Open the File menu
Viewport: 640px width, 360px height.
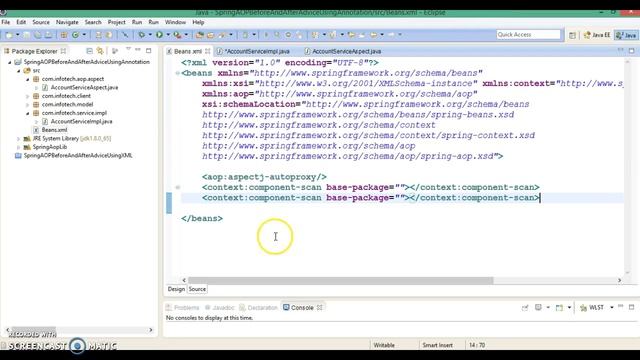point(6,22)
